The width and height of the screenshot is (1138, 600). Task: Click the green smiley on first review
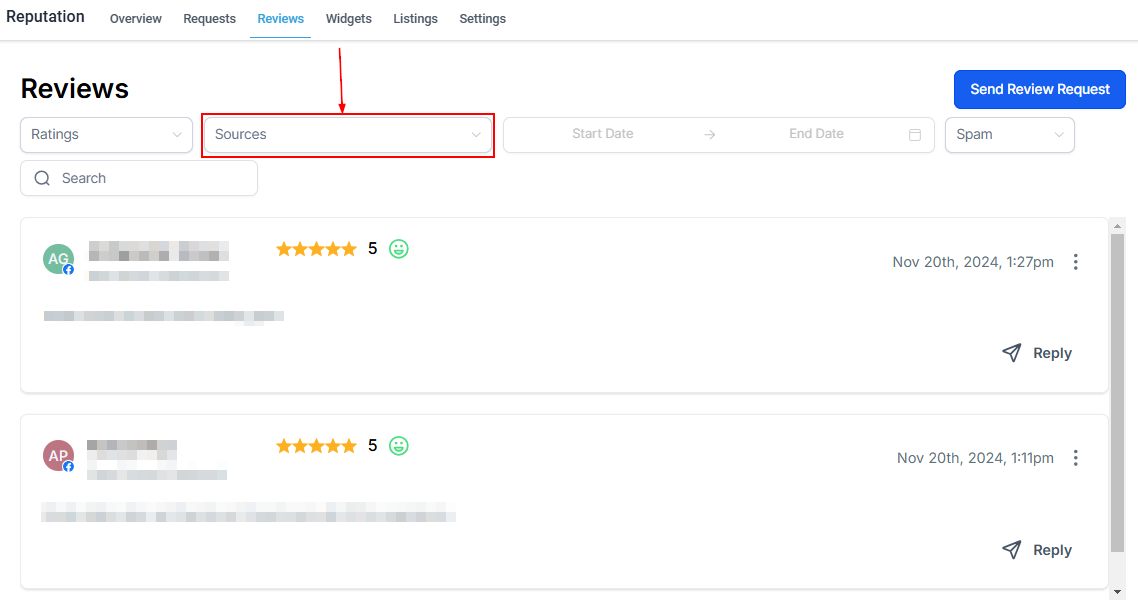pyautogui.click(x=399, y=249)
